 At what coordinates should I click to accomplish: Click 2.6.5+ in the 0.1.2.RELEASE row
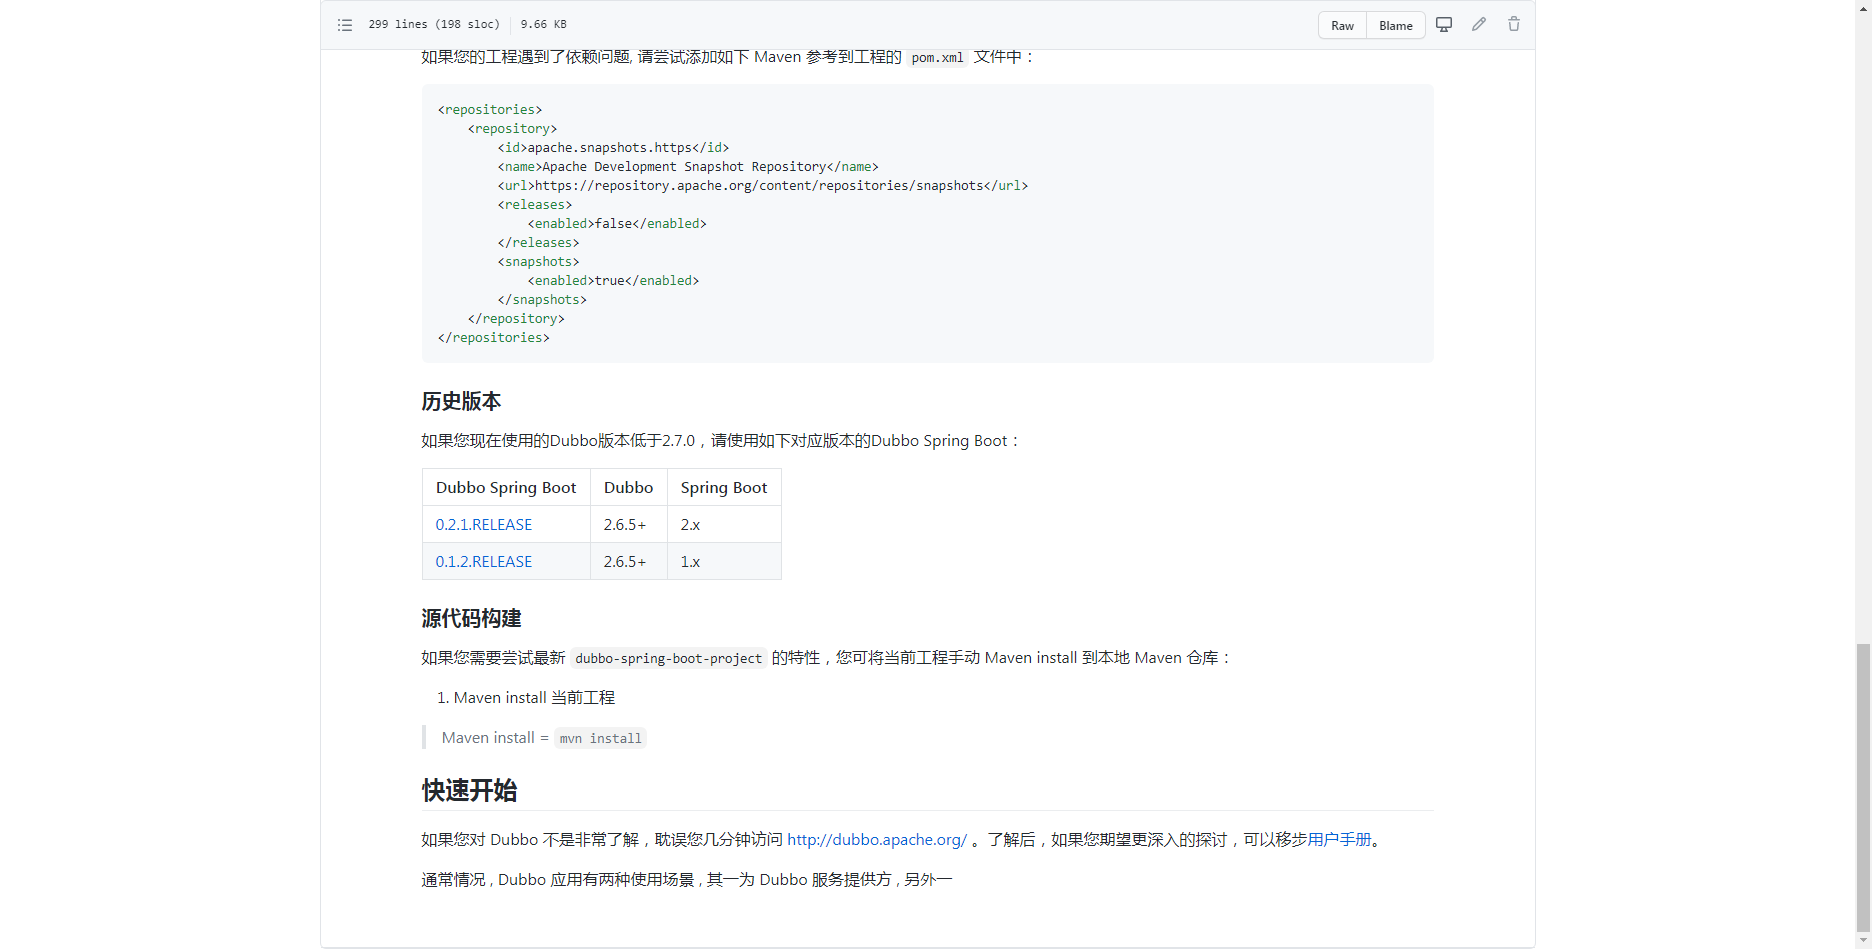pos(628,561)
